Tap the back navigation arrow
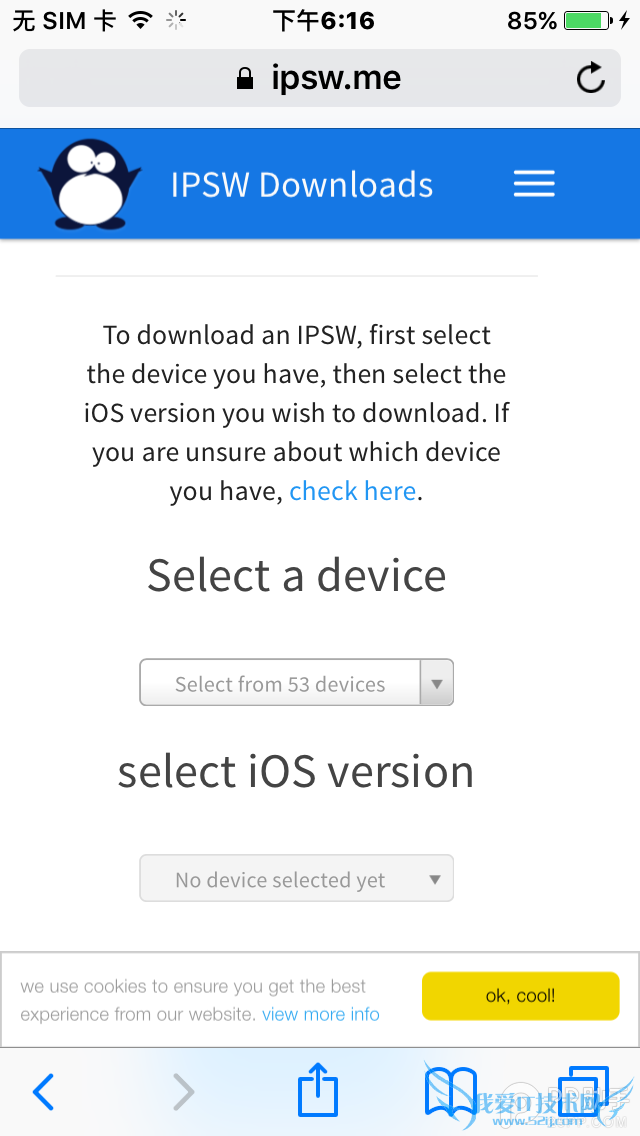Viewport: 640px width, 1136px height. point(44,1091)
